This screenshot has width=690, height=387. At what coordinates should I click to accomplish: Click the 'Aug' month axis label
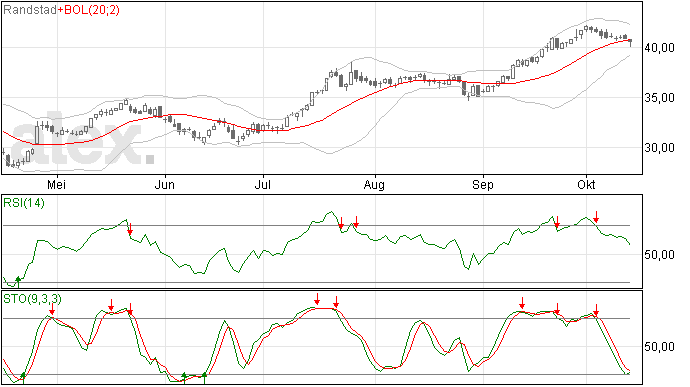(x=374, y=185)
